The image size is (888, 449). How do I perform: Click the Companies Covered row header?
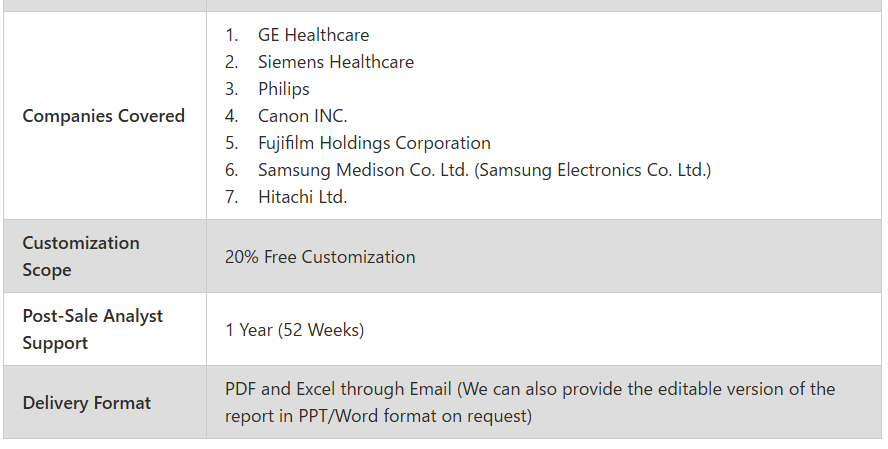(104, 116)
